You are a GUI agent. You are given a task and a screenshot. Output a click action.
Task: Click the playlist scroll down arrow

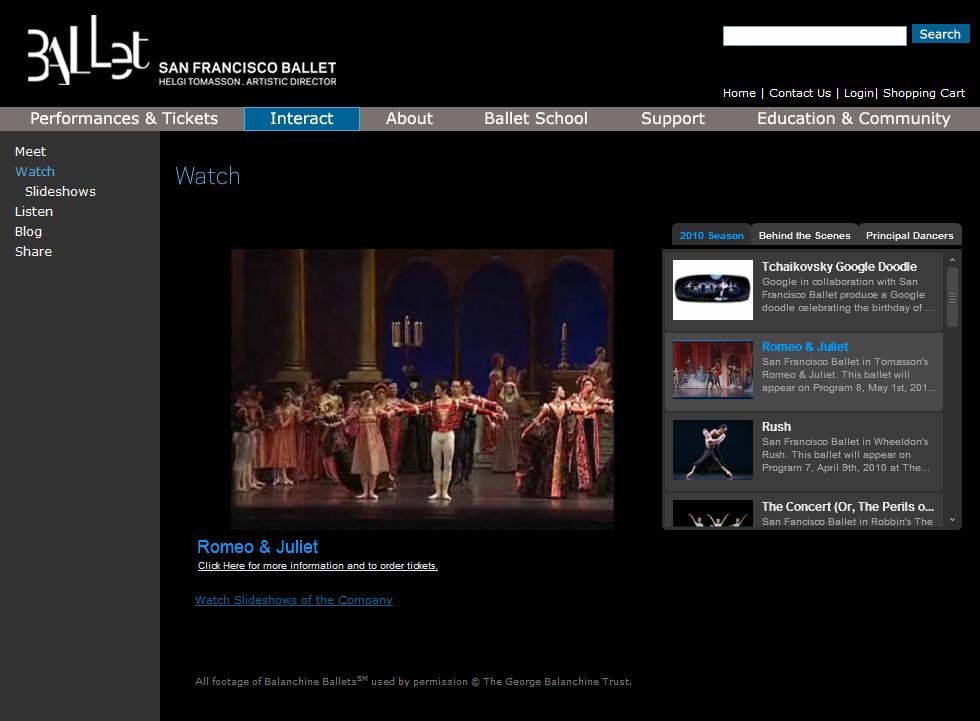[x=952, y=520]
